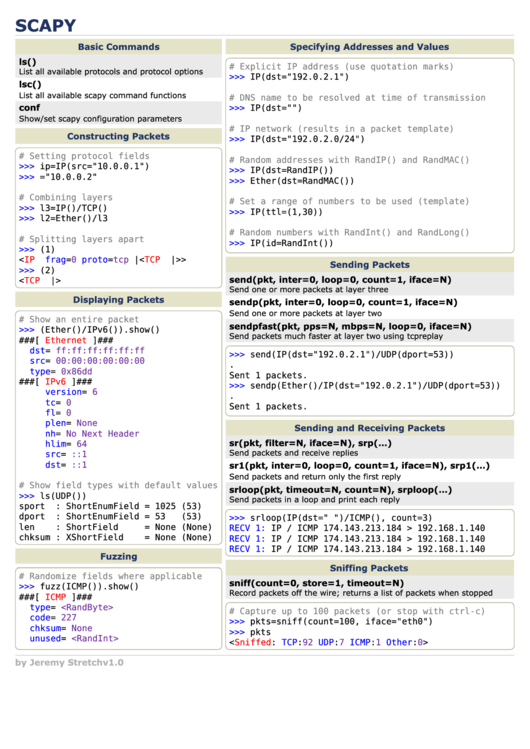This screenshot has height=749, width=530.
Task: Click the IP(dst="192.0.2.1") example line
Action: (289, 77)
